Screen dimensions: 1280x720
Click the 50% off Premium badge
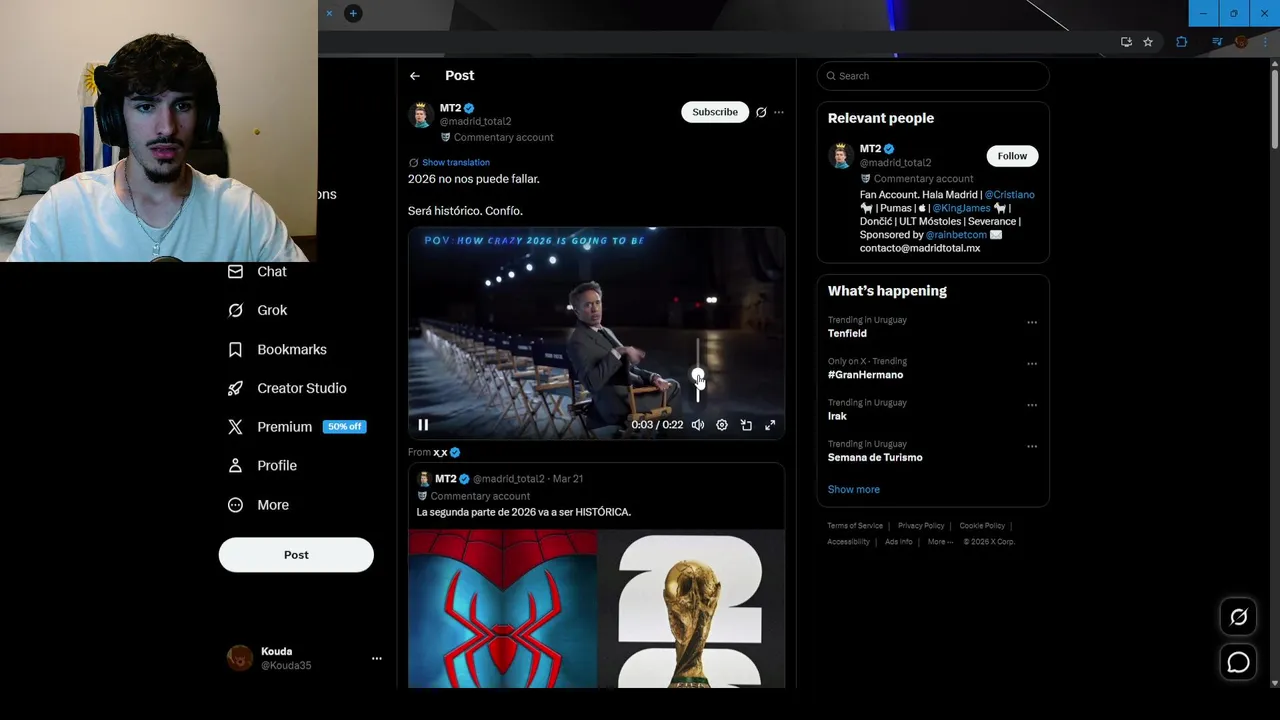coord(345,427)
